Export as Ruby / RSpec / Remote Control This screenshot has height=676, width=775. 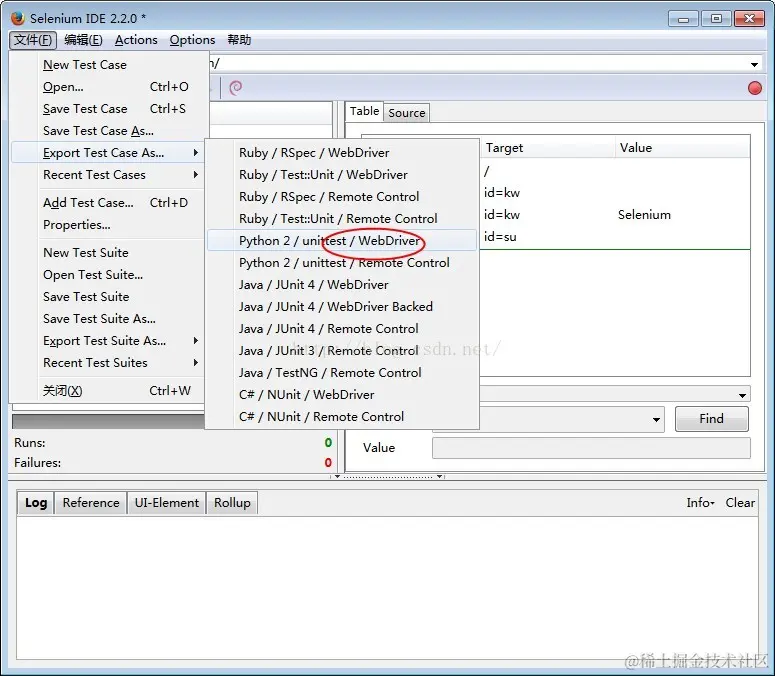[342, 197]
